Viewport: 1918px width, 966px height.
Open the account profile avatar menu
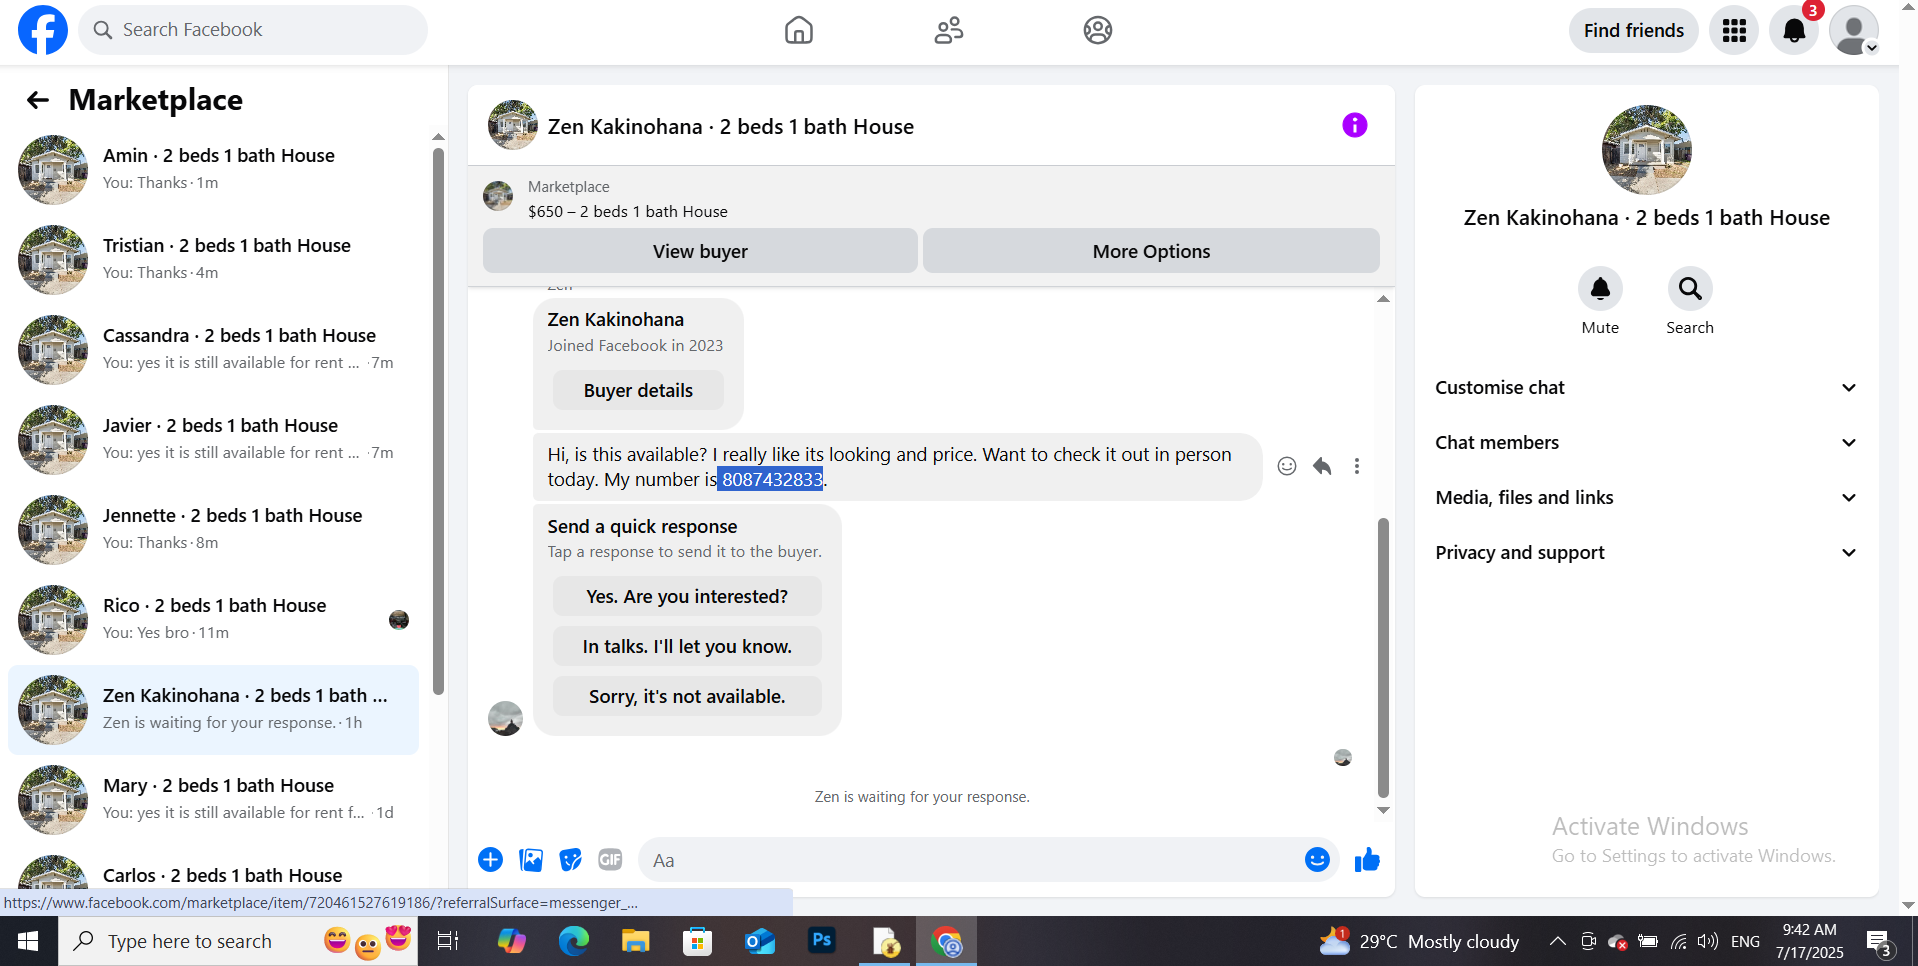(x=1854, y=30)
